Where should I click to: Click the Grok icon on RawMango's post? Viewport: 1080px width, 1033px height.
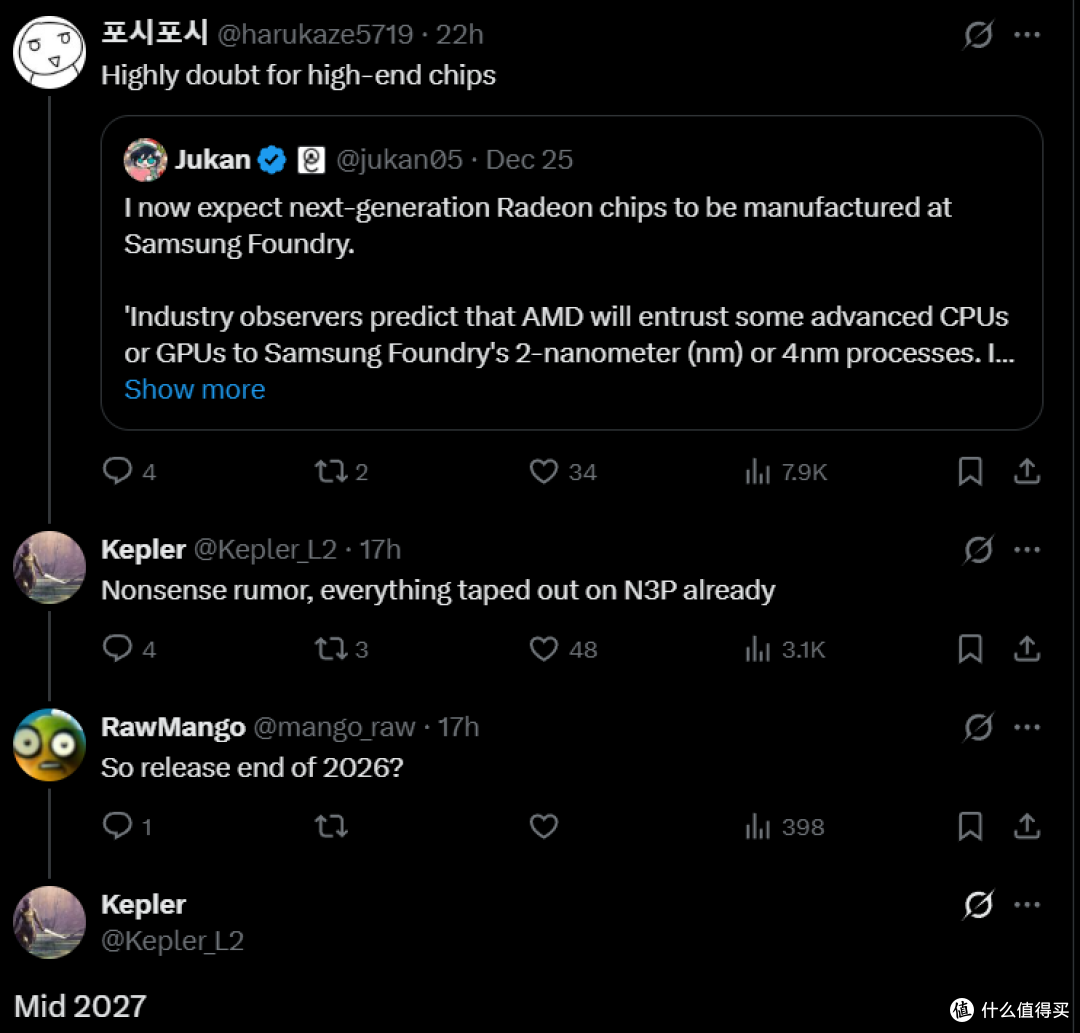(978, 727)
